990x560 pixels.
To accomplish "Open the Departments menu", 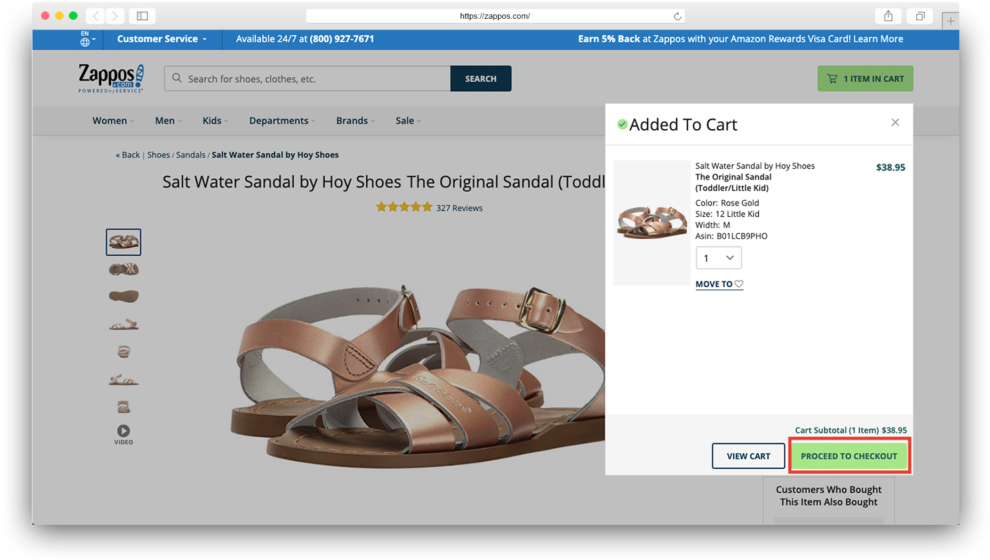I will 282,121.
